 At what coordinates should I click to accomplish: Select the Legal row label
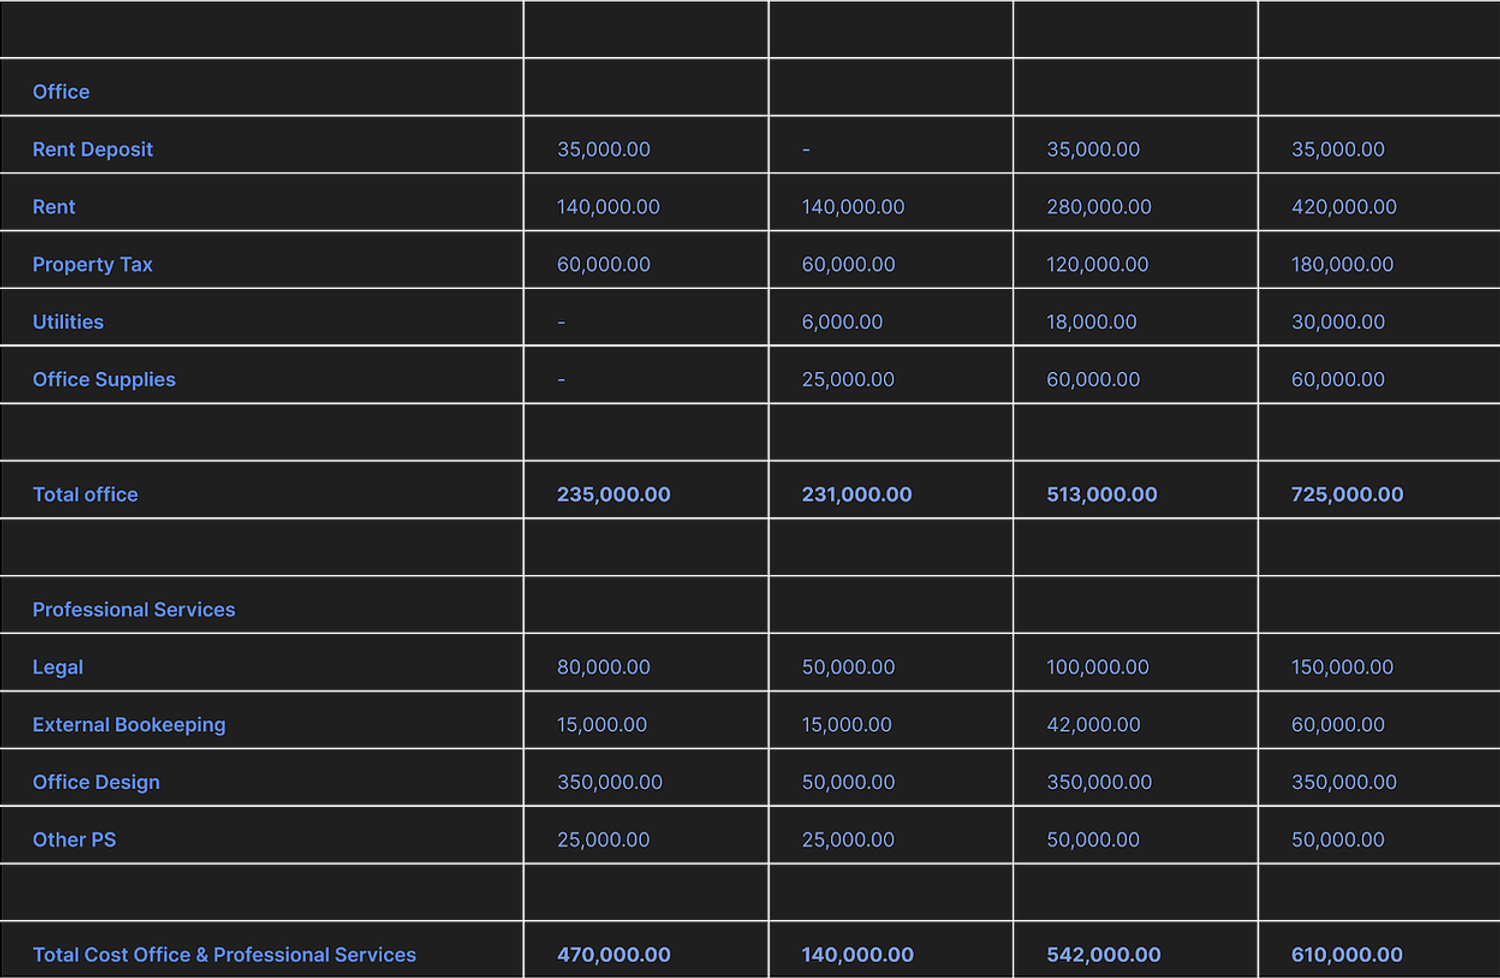point(58,667)
